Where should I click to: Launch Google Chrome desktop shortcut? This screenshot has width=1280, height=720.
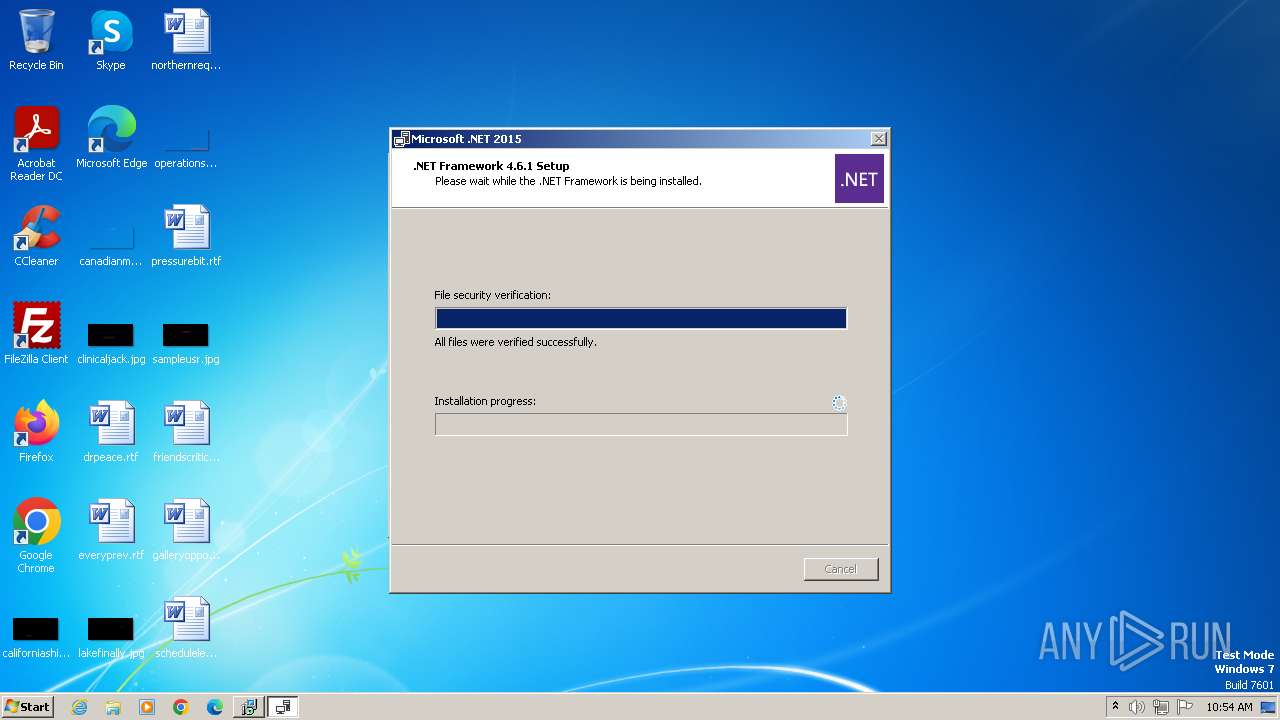point(36,536)
